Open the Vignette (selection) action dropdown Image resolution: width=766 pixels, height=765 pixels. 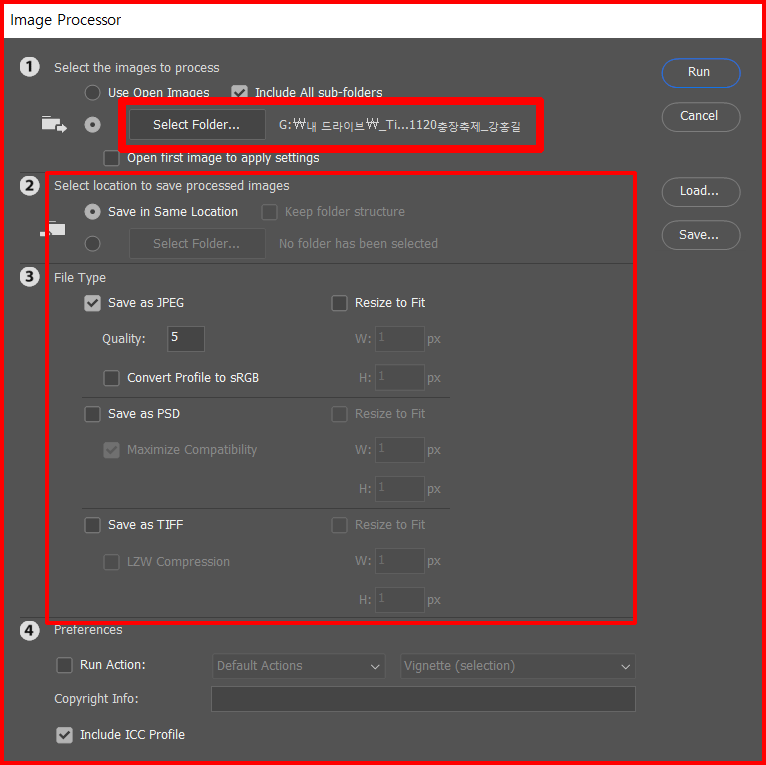tap(517, 666)
